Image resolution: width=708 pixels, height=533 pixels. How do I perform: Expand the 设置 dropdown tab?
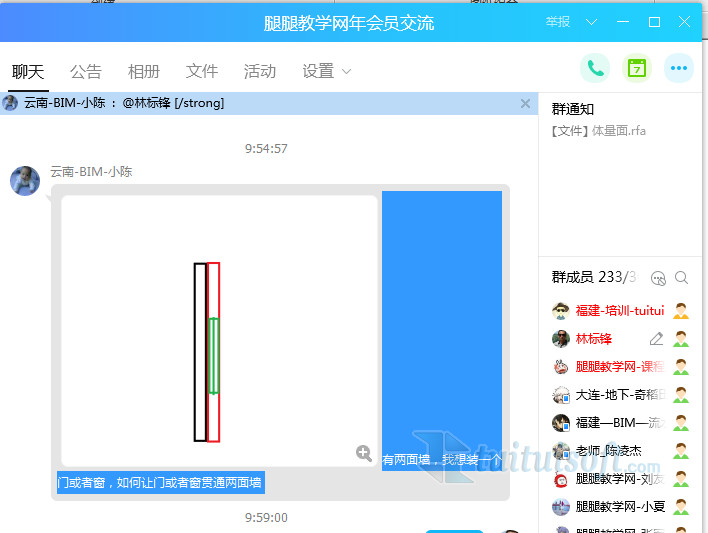tap(327, 71)
